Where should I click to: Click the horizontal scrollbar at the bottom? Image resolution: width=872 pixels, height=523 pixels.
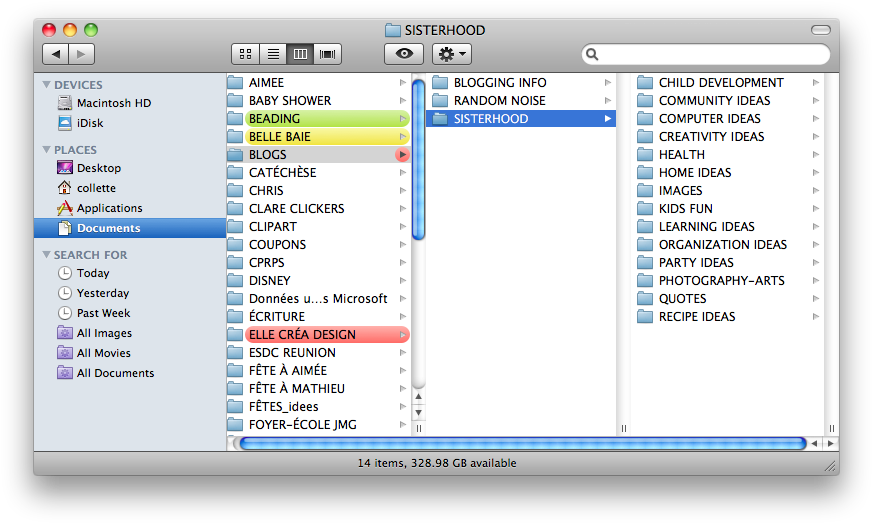click(x=522, y=443)
